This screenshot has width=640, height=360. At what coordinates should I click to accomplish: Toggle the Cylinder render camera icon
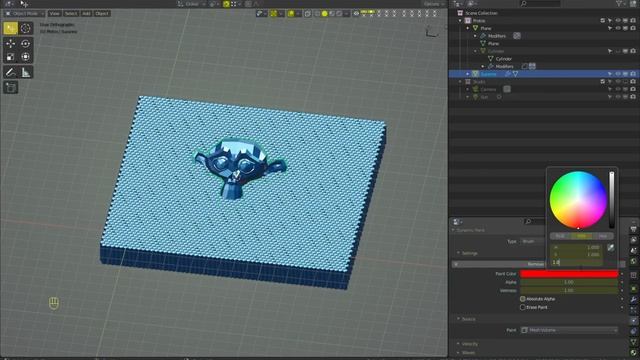[x=633, y=51]
